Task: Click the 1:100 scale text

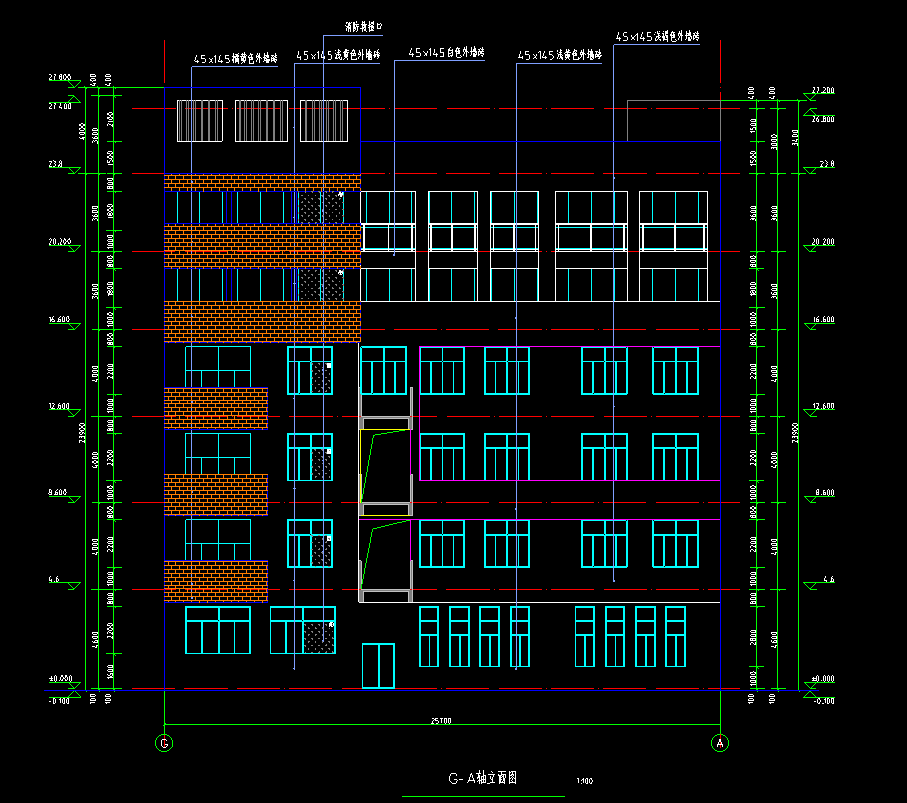Action: pyautogui.click(x=584, y=781)
